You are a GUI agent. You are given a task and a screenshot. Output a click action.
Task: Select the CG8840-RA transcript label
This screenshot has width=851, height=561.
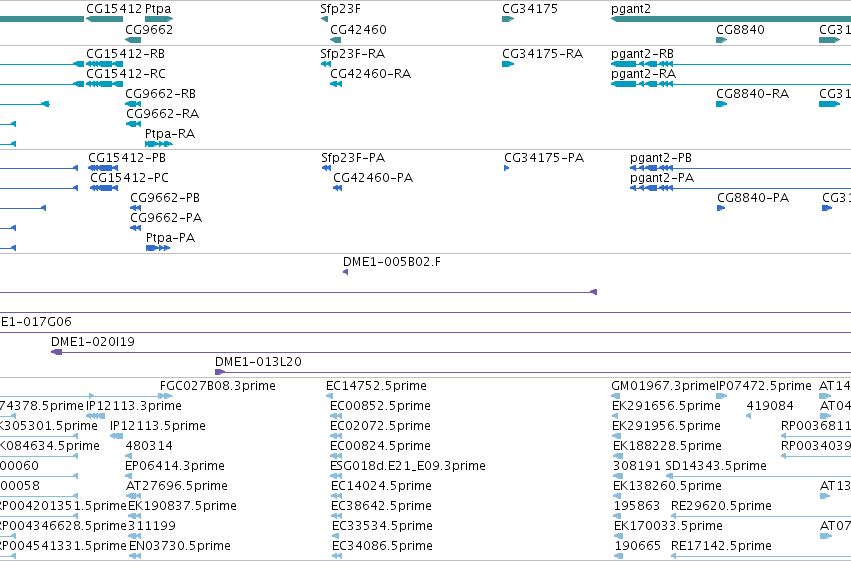(753, 94)
